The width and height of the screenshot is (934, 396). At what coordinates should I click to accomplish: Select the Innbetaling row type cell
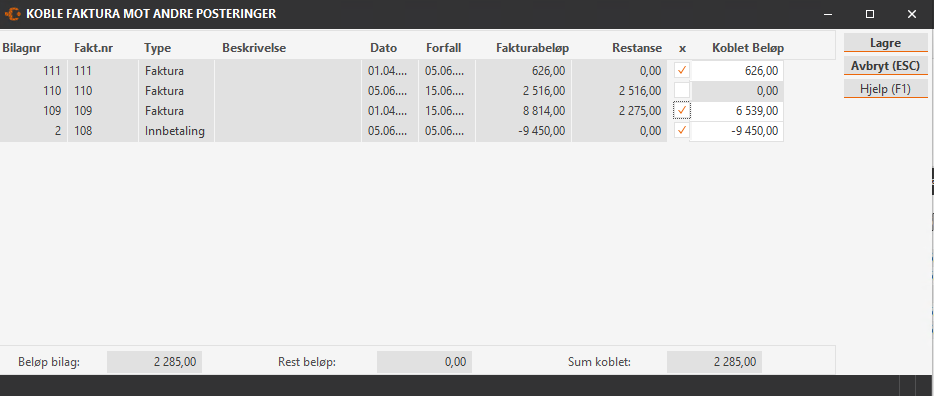[176, 131]
